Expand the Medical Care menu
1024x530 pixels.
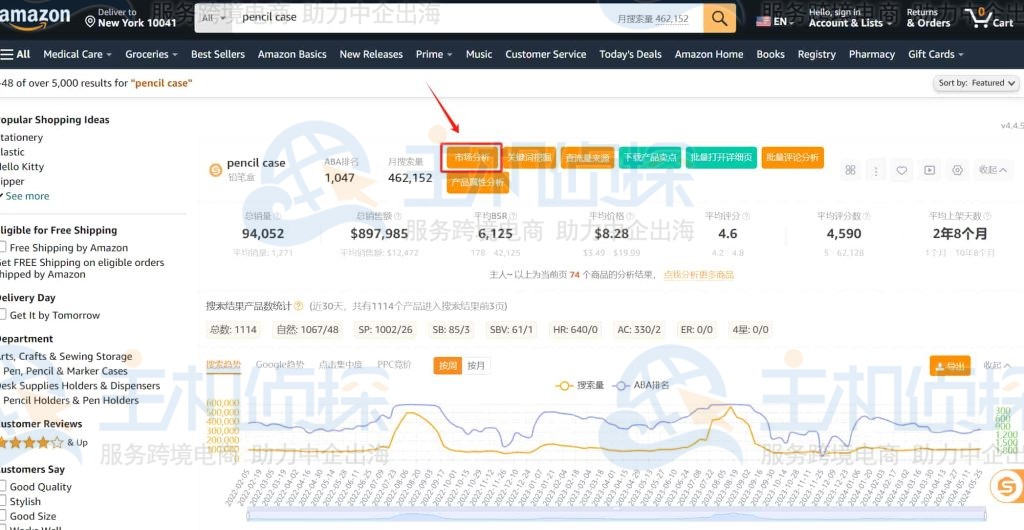click(77, 54)
